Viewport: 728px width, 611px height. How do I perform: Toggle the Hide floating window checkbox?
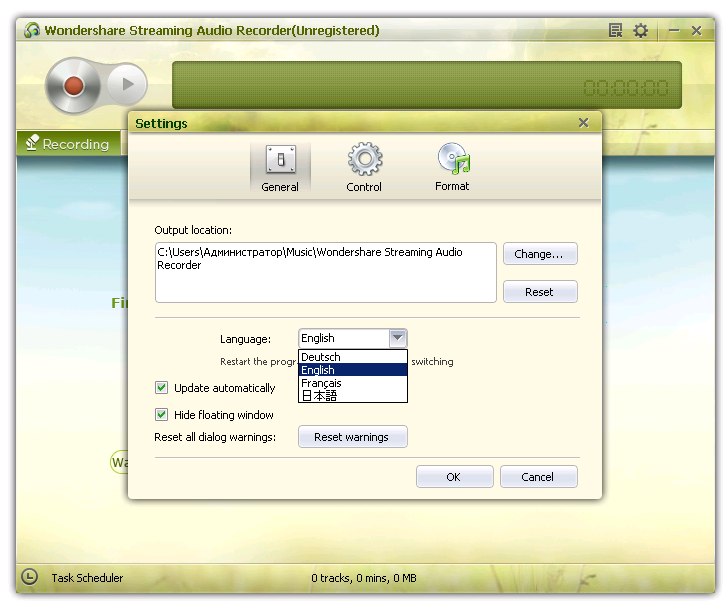pyautogui.click(x=162, y=415)
